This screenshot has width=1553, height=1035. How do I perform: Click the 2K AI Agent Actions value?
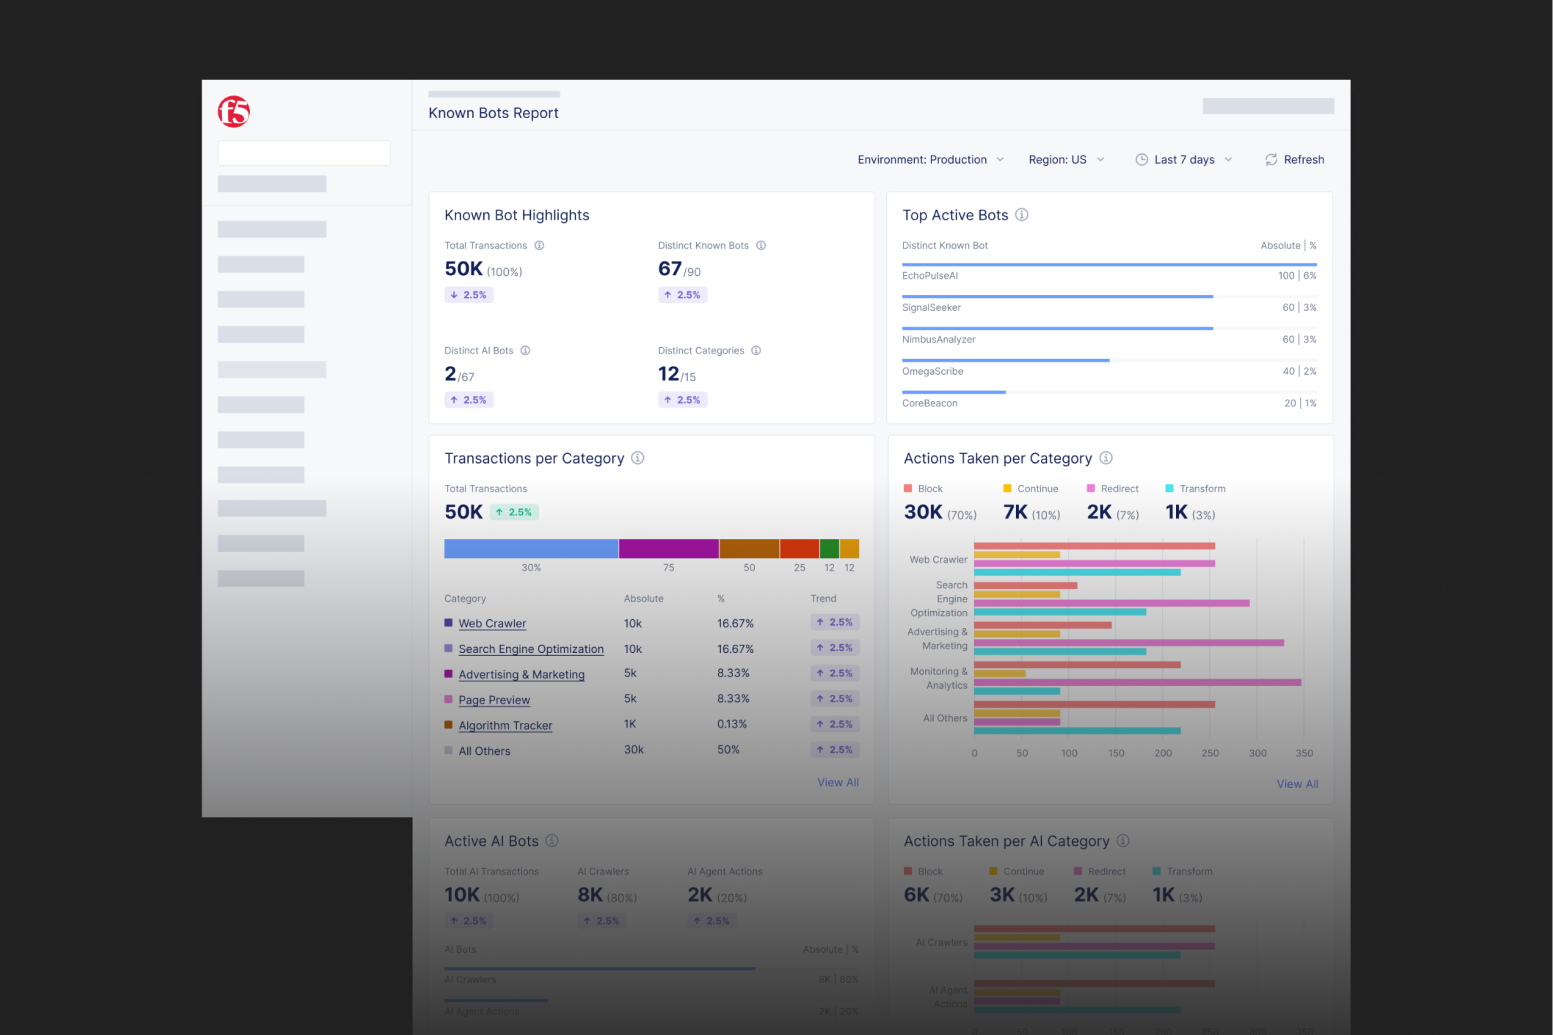(x=700, y=895)
